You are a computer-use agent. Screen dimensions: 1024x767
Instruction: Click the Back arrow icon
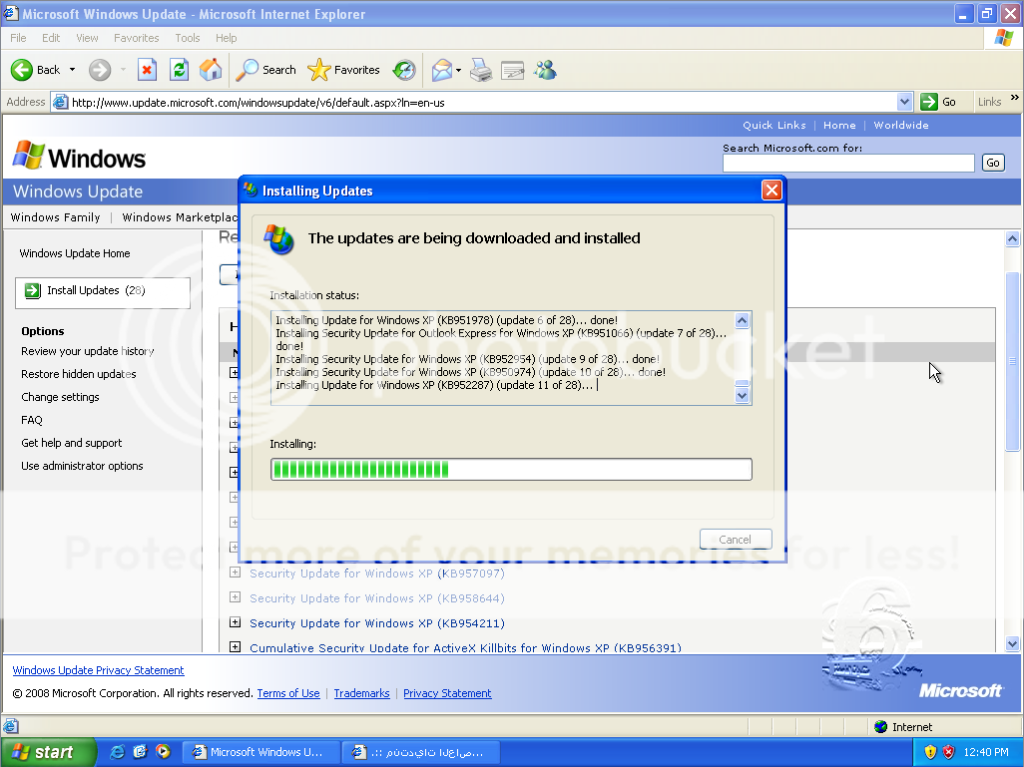point(22,70)
